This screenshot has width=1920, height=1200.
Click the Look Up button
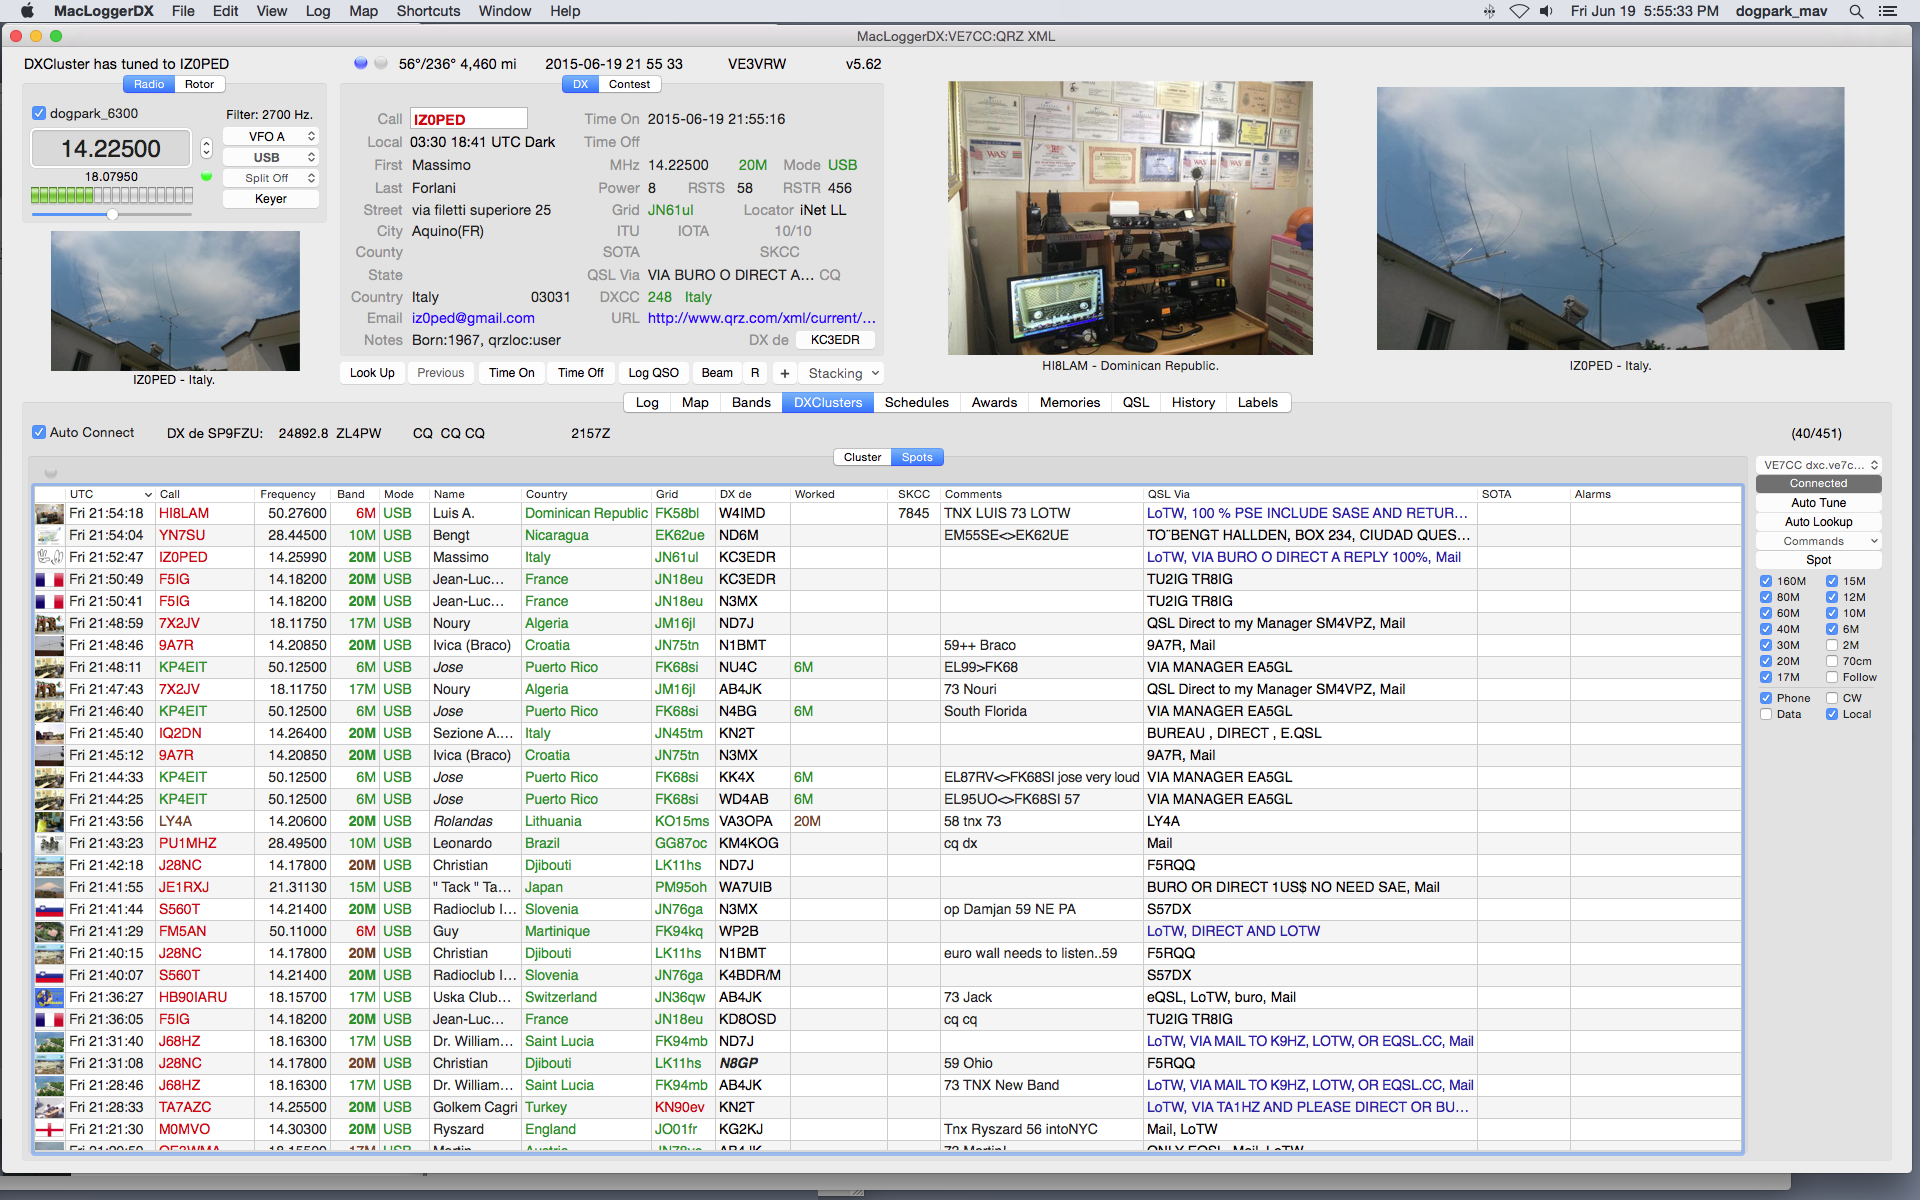372,372
